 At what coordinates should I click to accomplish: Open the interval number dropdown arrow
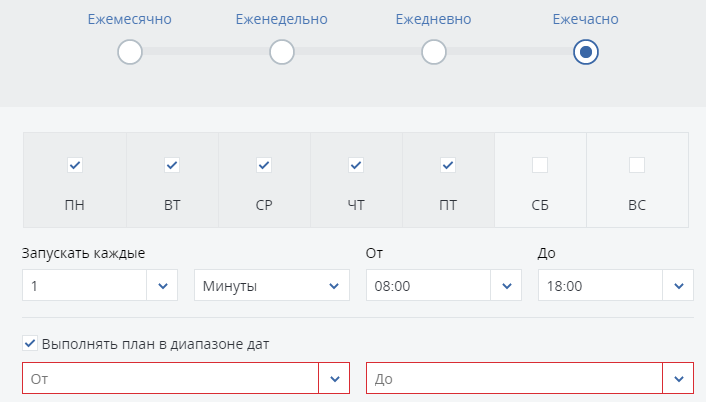(163, 286)
